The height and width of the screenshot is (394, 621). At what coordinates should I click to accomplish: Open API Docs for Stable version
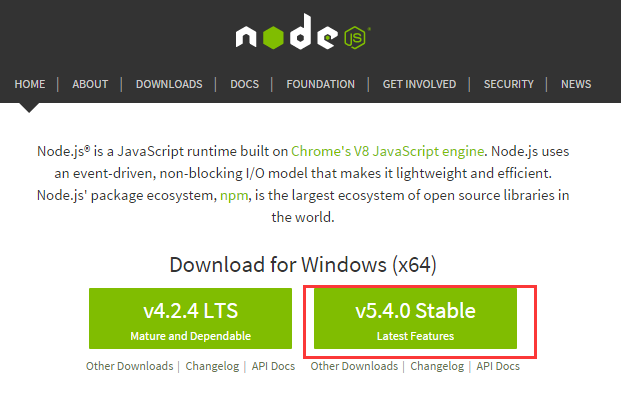click(x=498, y=366)
